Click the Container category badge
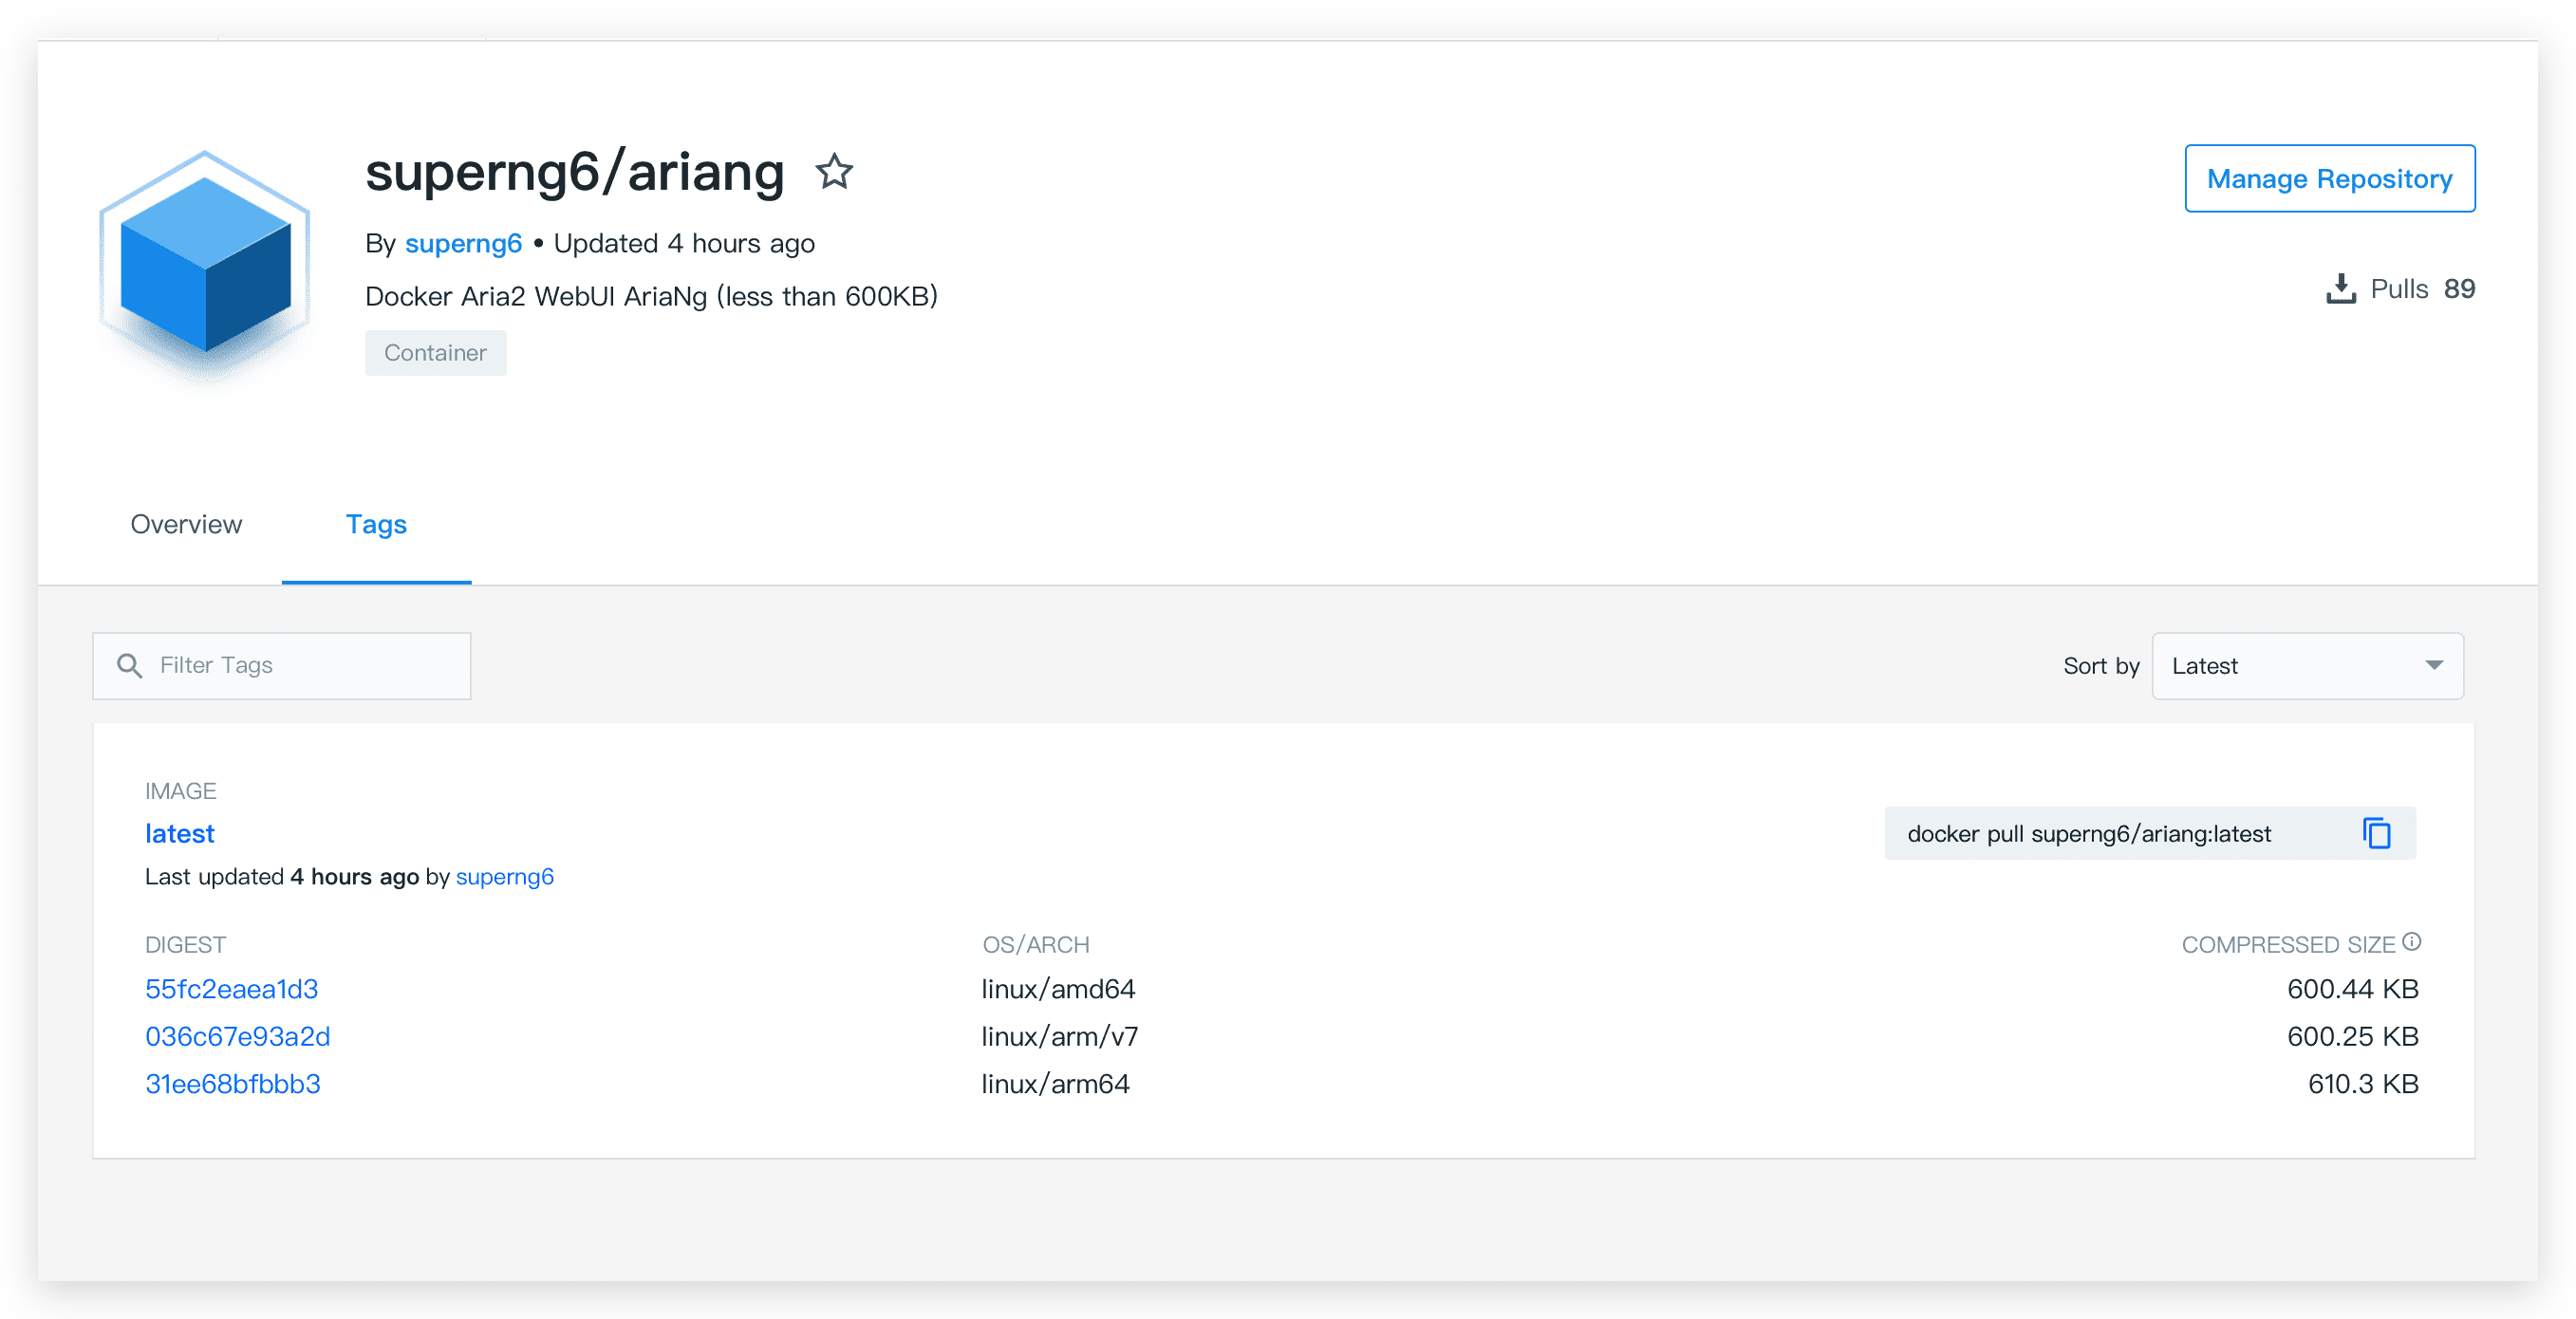 click(x=435, y=353)
